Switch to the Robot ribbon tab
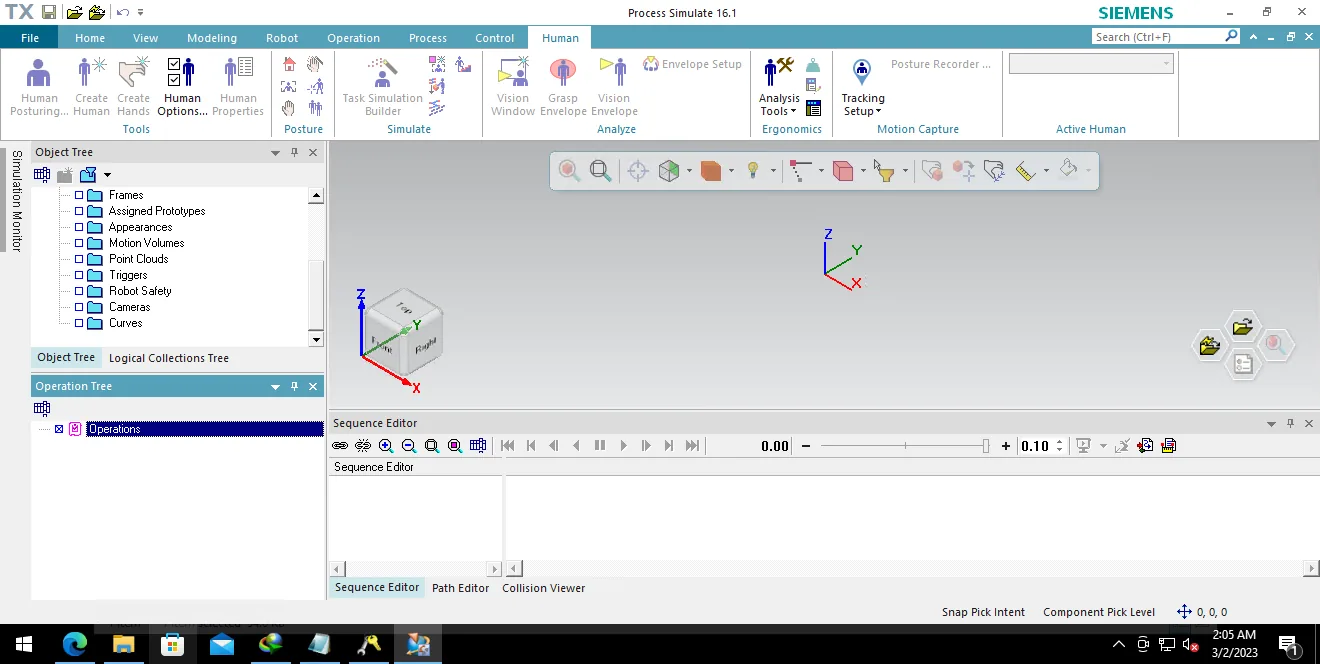This screenshot has height=664, width=1320. coord(282,38)
